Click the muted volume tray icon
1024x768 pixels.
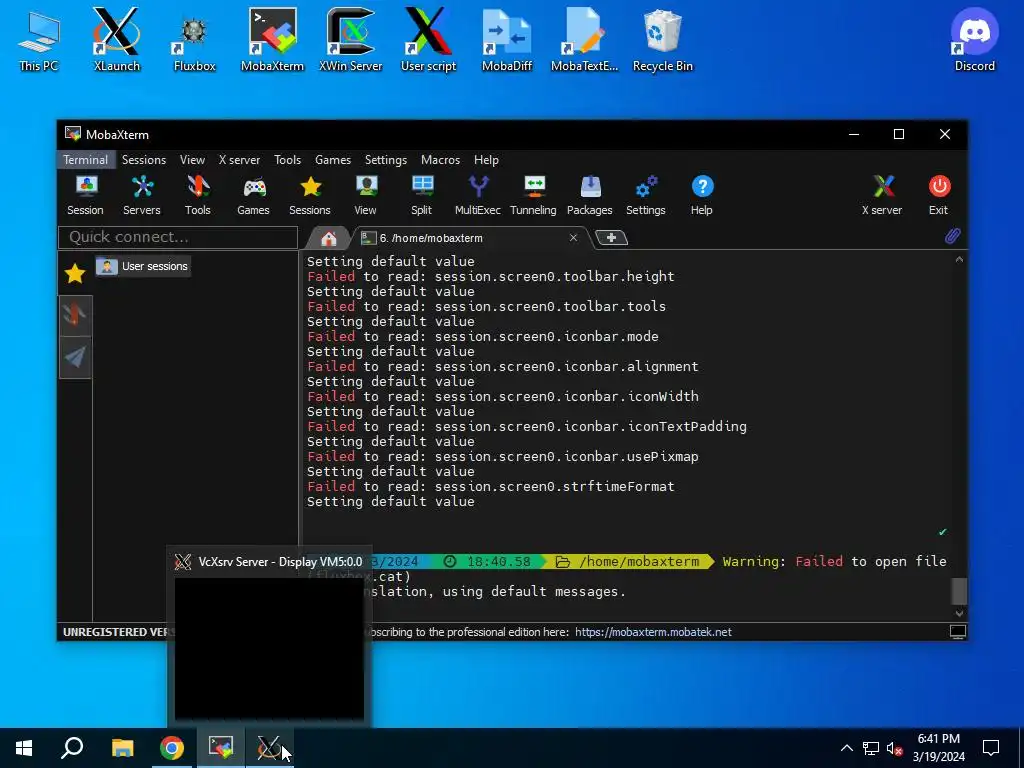[895, 748]
